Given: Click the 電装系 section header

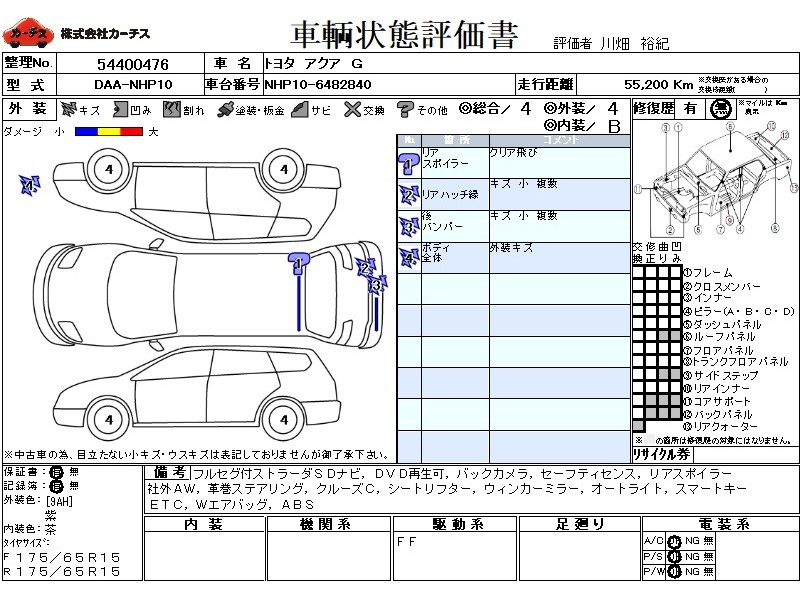Looking at the screenshot, I should 723,524.
